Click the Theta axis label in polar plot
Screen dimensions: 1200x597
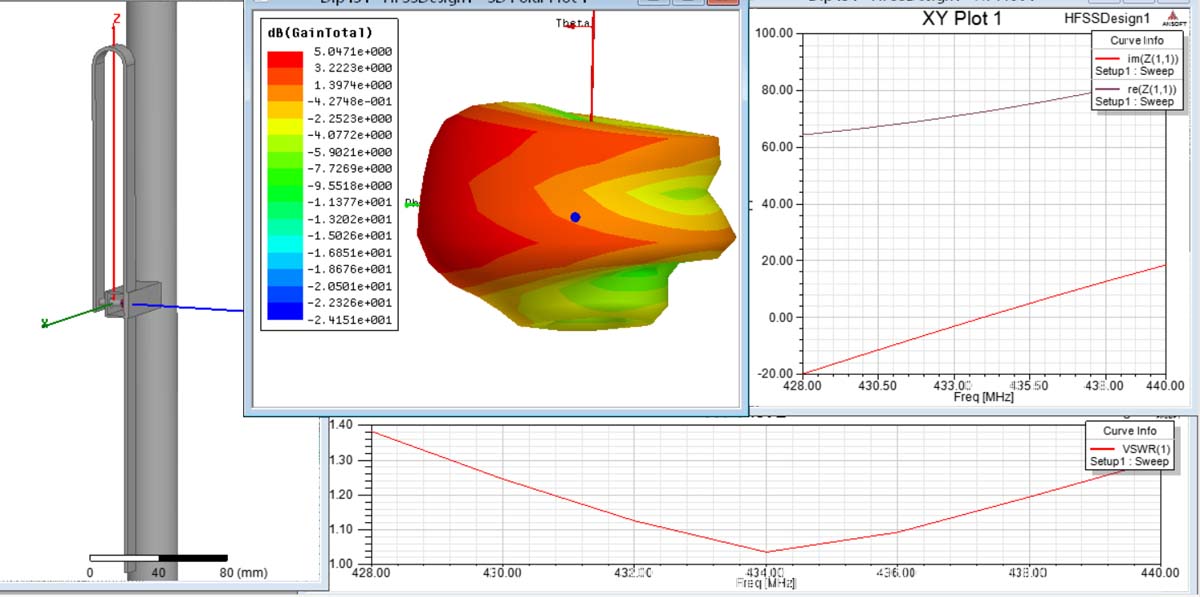point(574,24)
